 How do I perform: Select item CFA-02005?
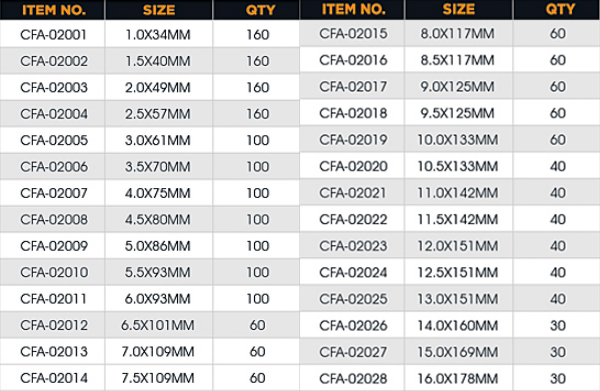click(54, 140)
